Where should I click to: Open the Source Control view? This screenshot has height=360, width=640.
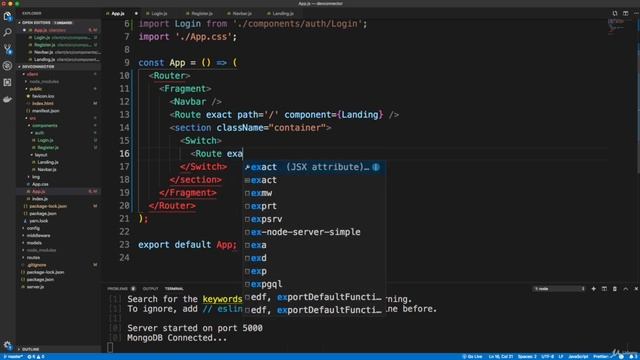click(7, 49)
